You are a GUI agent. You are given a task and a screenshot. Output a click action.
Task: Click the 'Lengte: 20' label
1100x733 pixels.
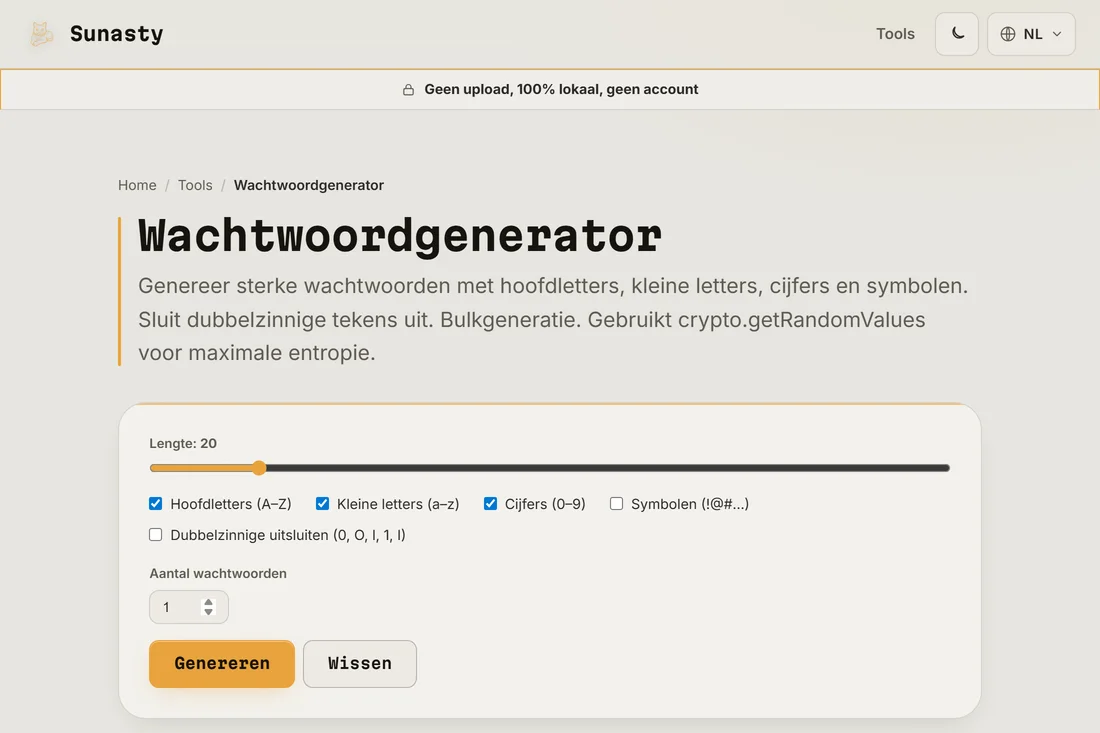coord(183,443)
